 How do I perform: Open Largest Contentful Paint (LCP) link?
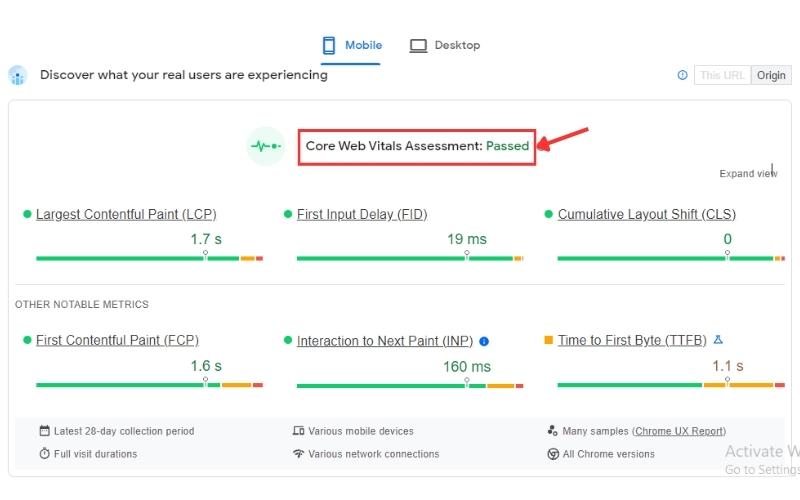(126, 214)
